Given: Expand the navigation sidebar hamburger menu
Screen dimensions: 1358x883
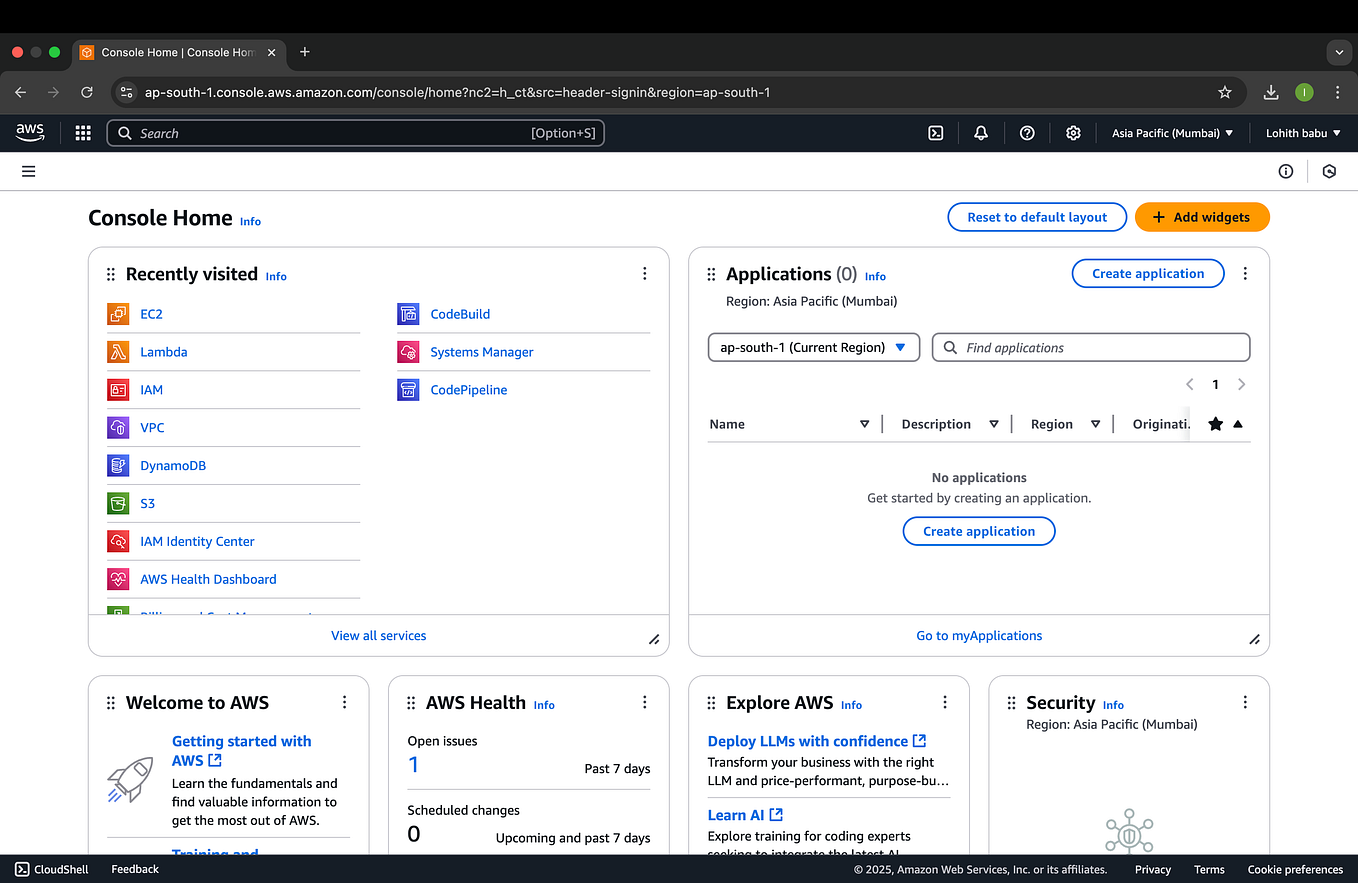Looking at the screenshot, I should coord(28,171).
